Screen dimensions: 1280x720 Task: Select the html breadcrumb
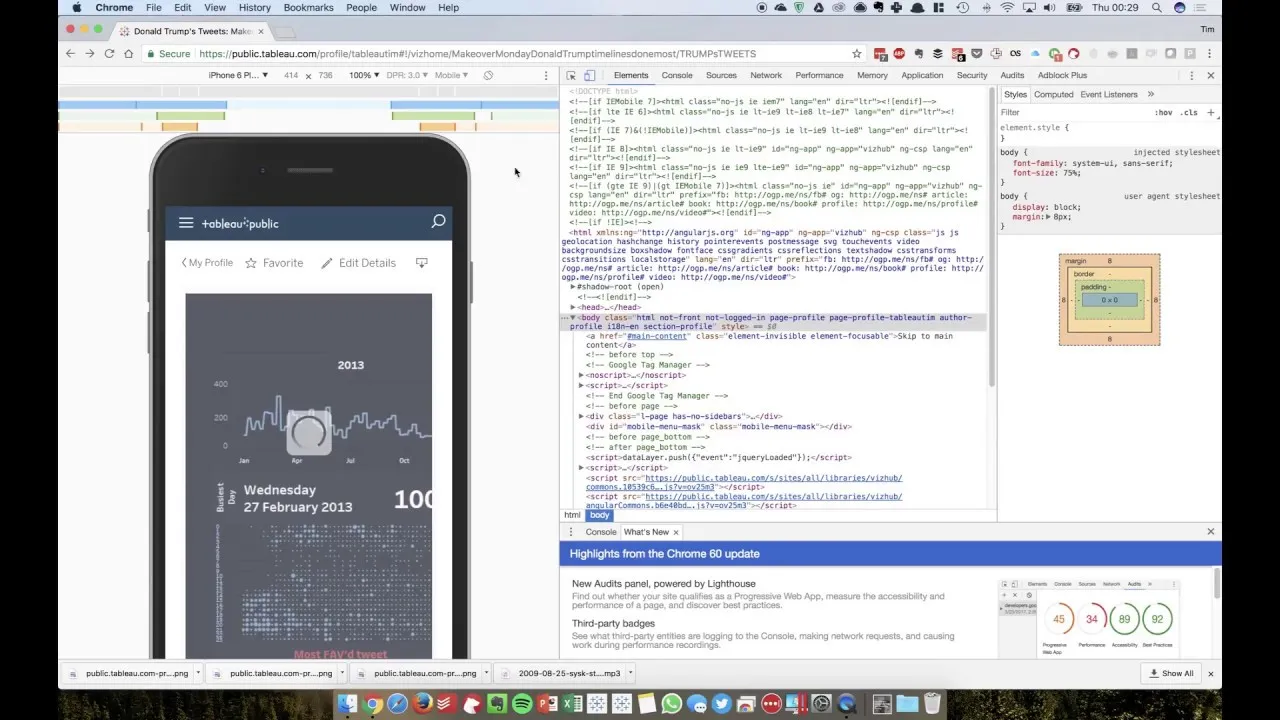572,515
